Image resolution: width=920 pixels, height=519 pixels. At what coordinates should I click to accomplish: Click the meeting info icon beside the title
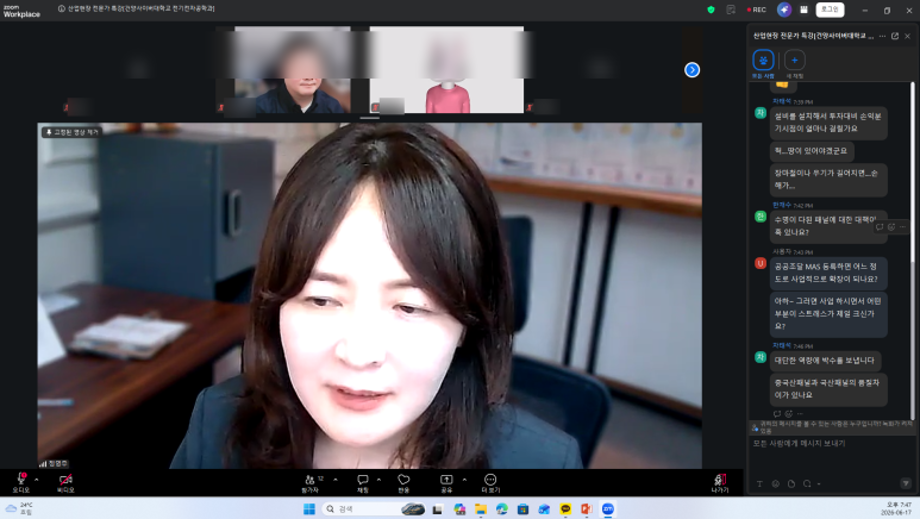[62, 9]
